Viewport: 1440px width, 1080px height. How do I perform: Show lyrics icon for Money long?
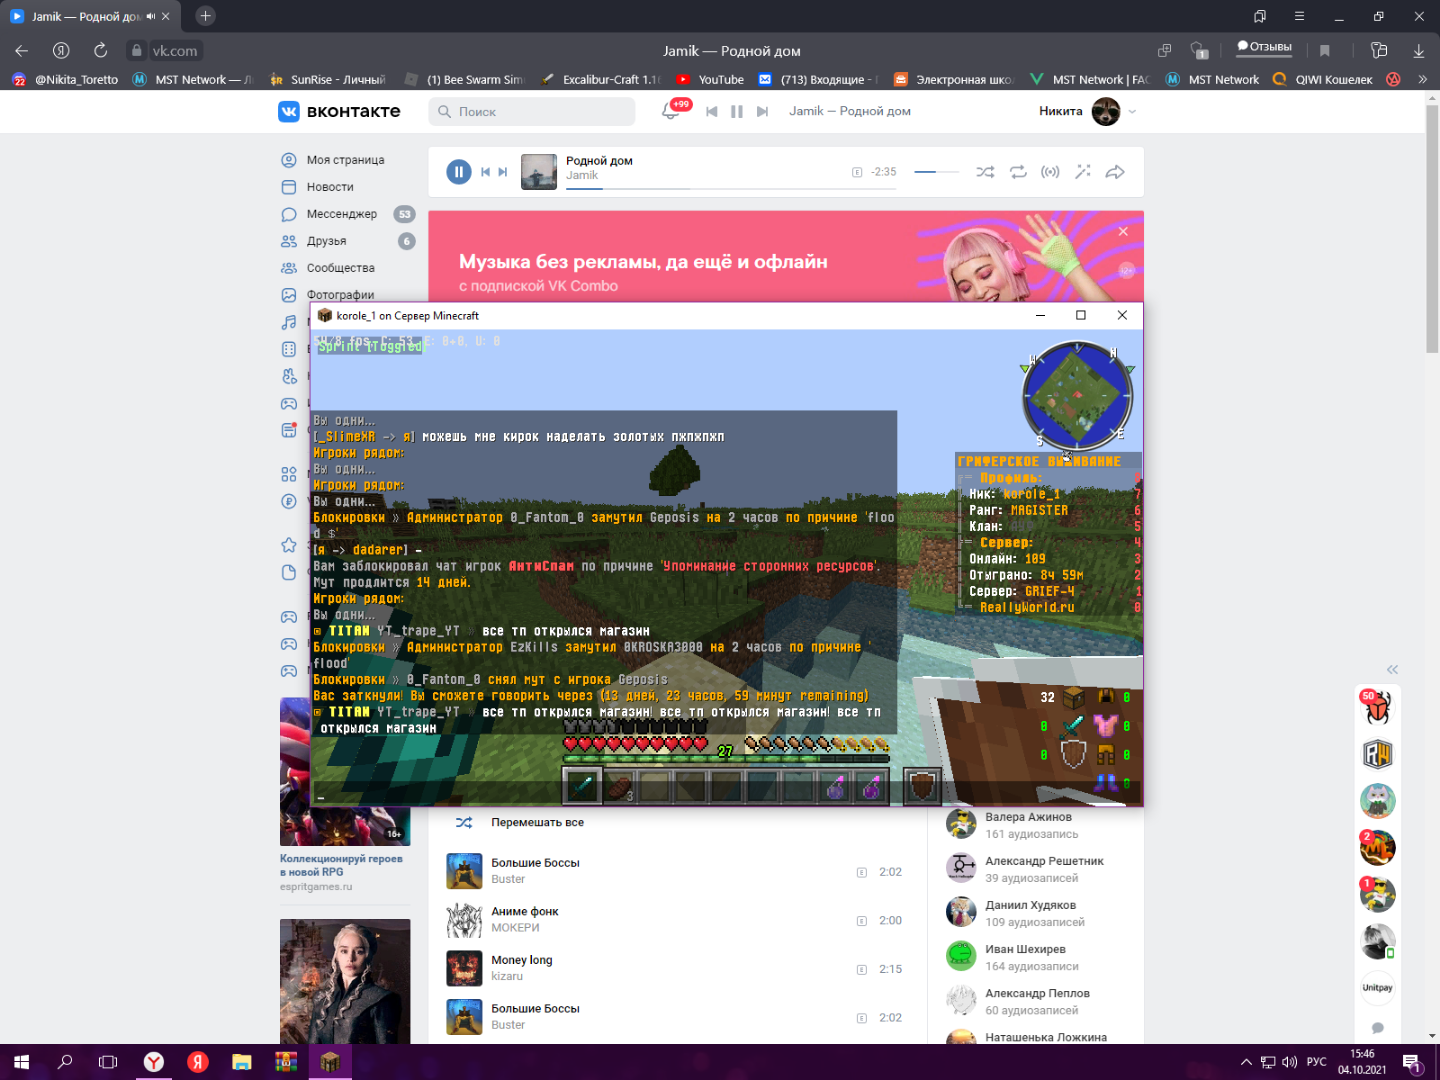861,969
